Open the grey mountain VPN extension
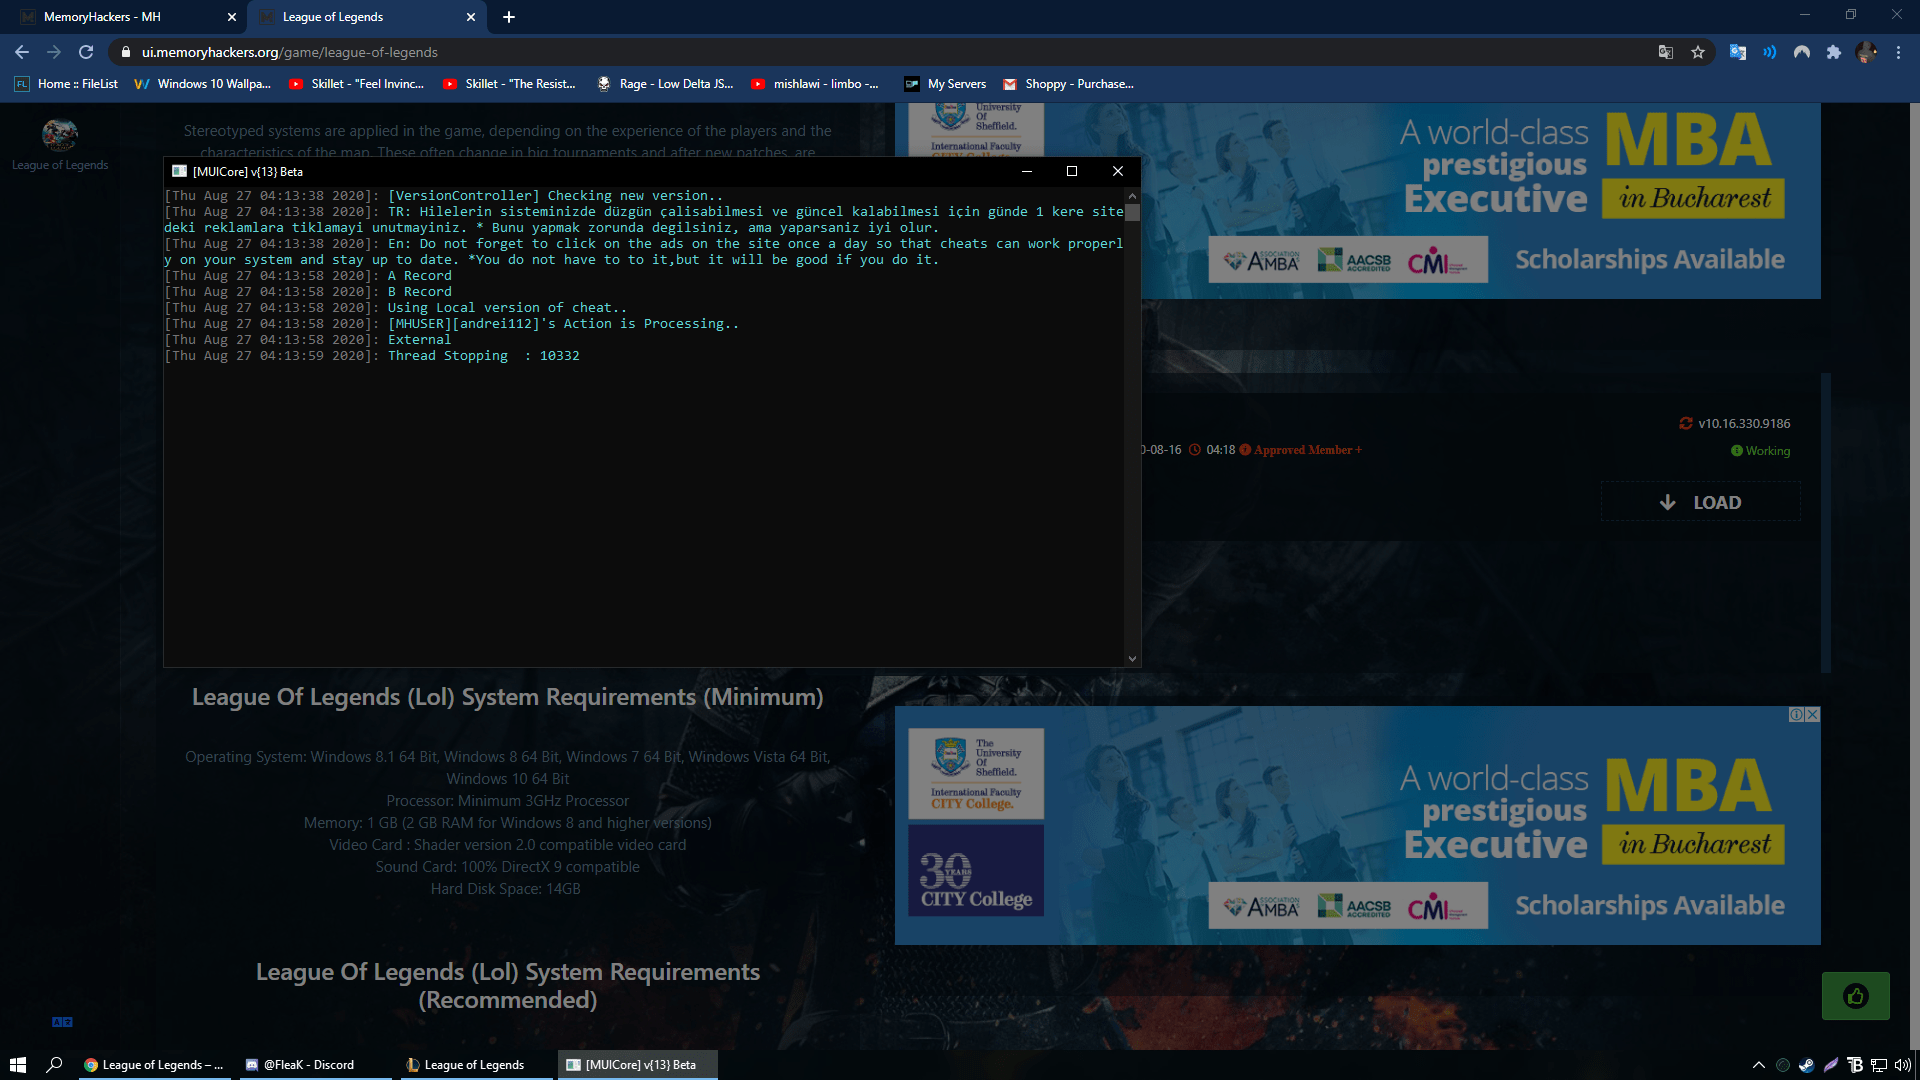This screenshot has width=1920, height=1080. click(x=1802, y=52)
